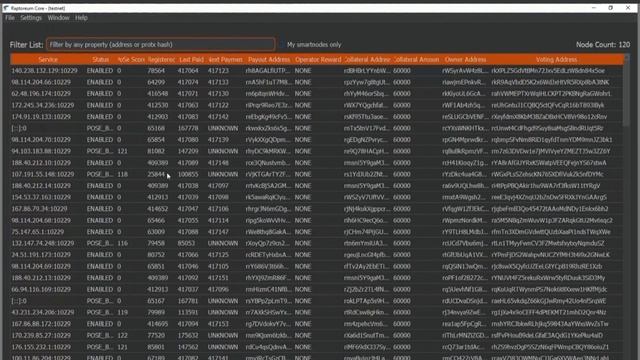The width and height of the screenshot is (640, 360).
Task: Select the 188.40.212.14:10229 node row
Action: point(317,186)
